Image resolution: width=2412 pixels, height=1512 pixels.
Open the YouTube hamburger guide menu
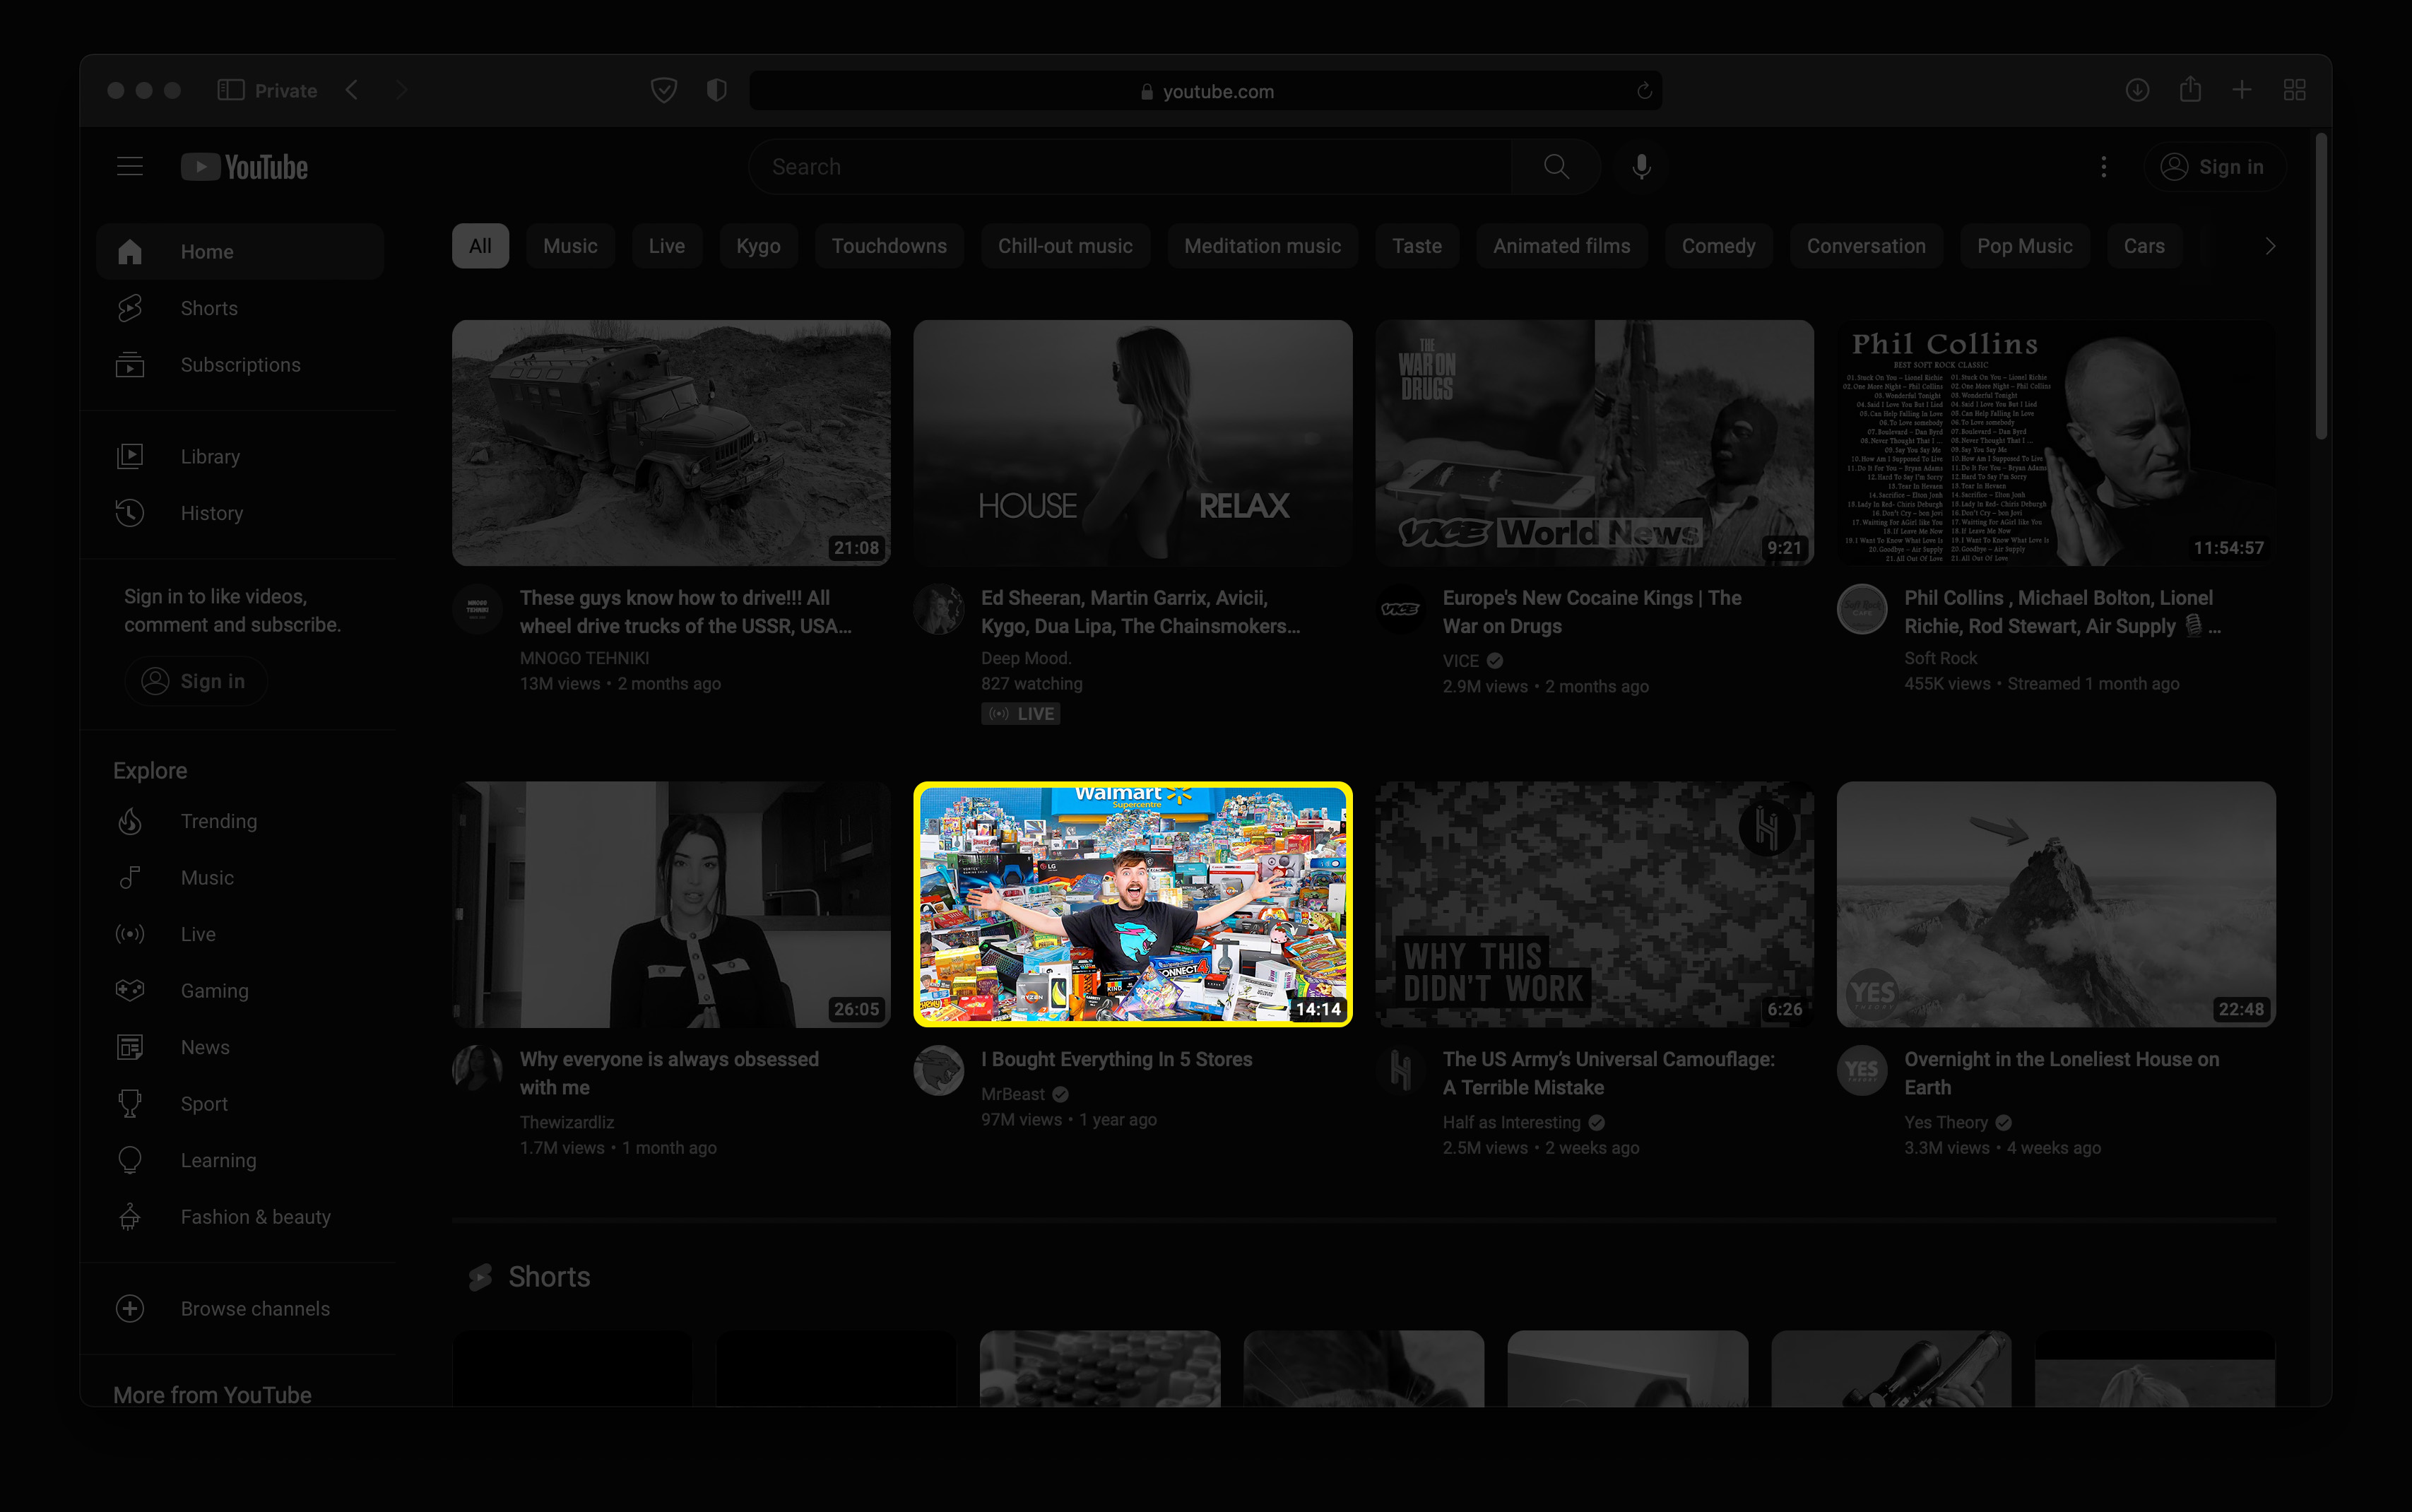[130, 166]
